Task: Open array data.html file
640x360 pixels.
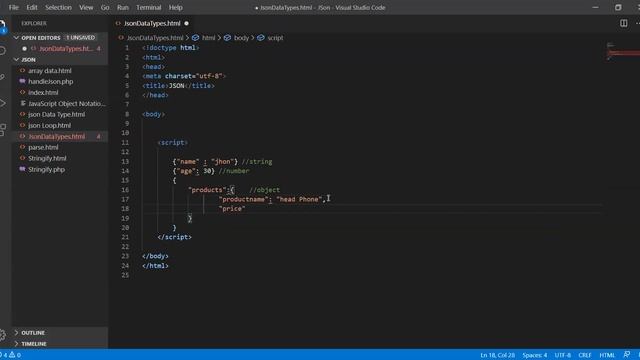Action: 49,71
